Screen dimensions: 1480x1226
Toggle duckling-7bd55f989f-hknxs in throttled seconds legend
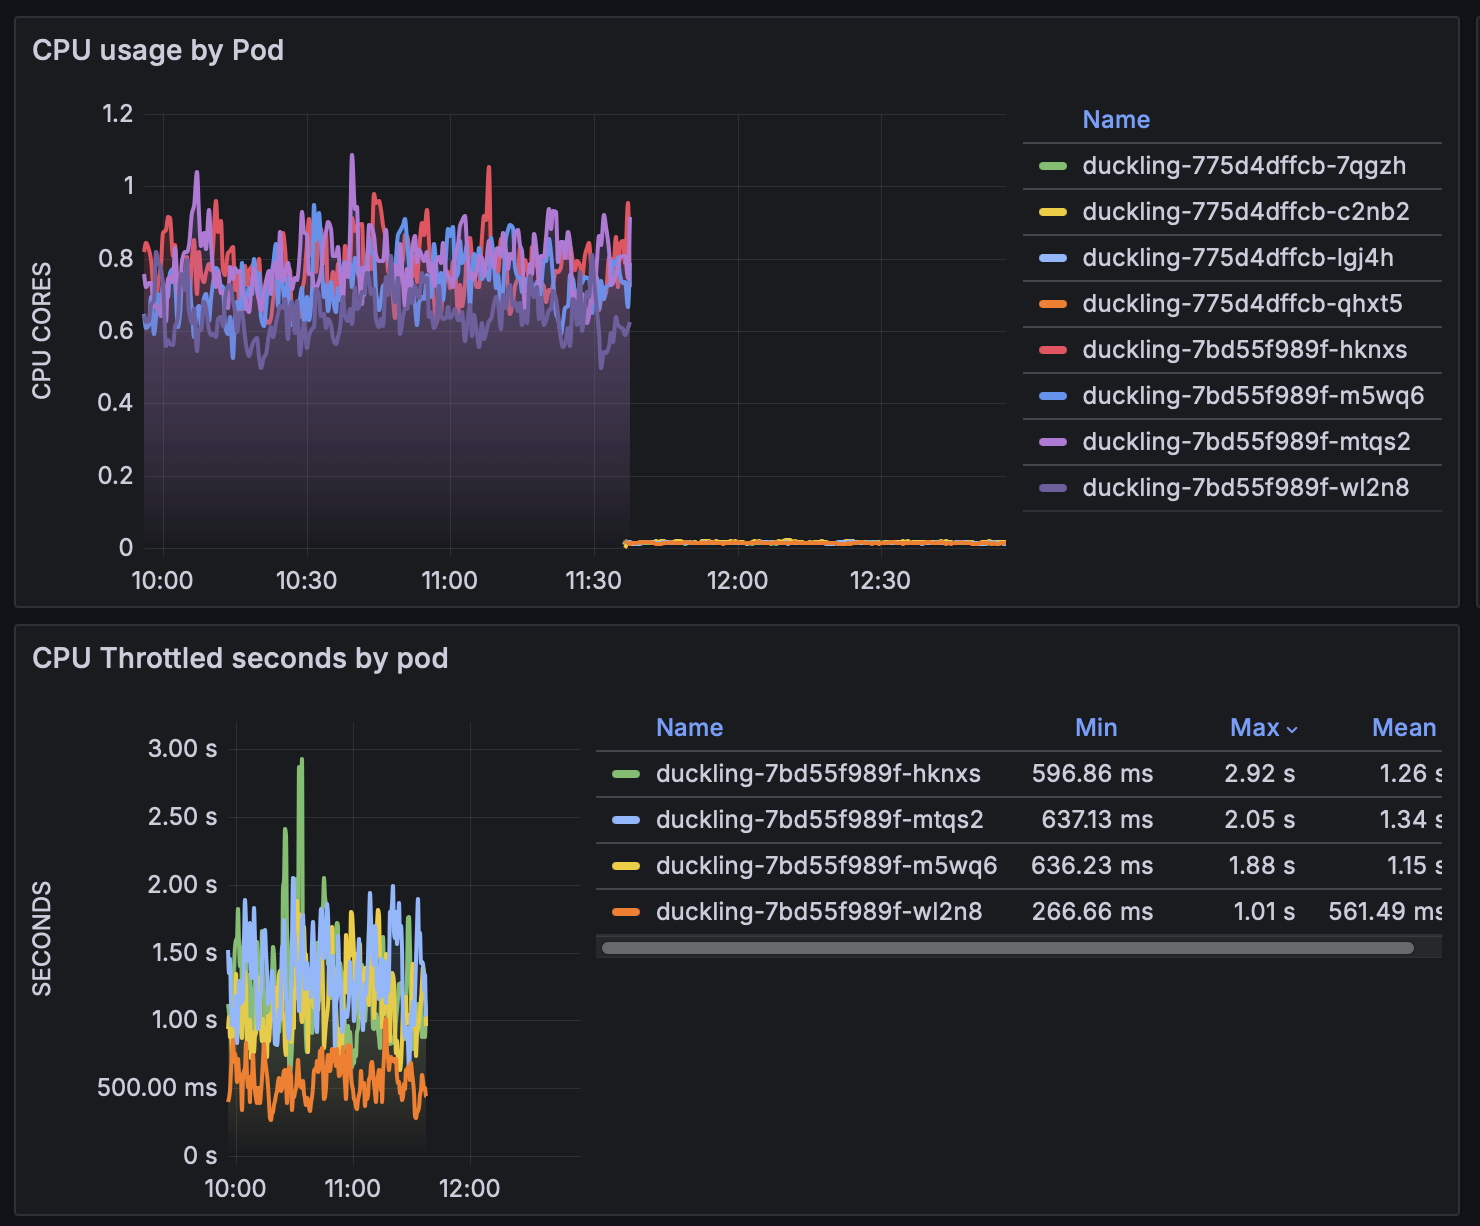(x=817, y=774)
